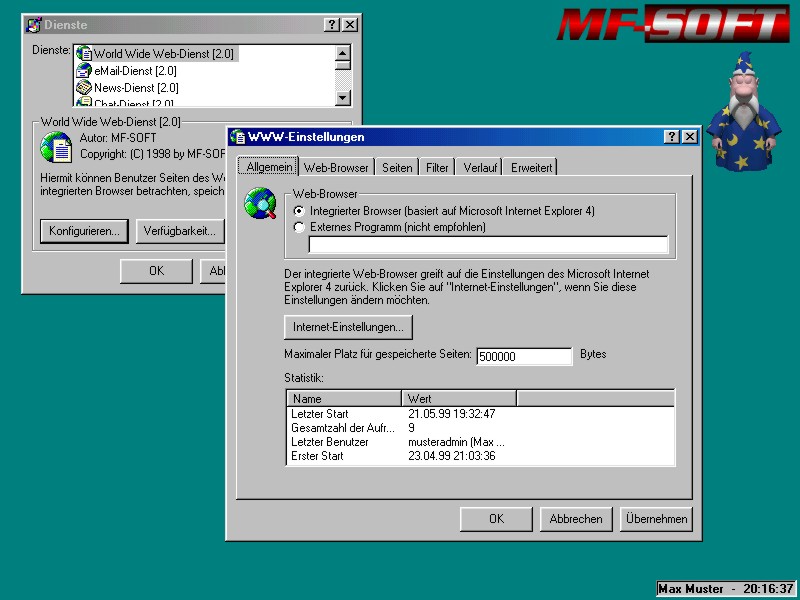Viewport: 800px width, 600px height.
Task: Click the Übernehmen button
Action: coord(656,519)
